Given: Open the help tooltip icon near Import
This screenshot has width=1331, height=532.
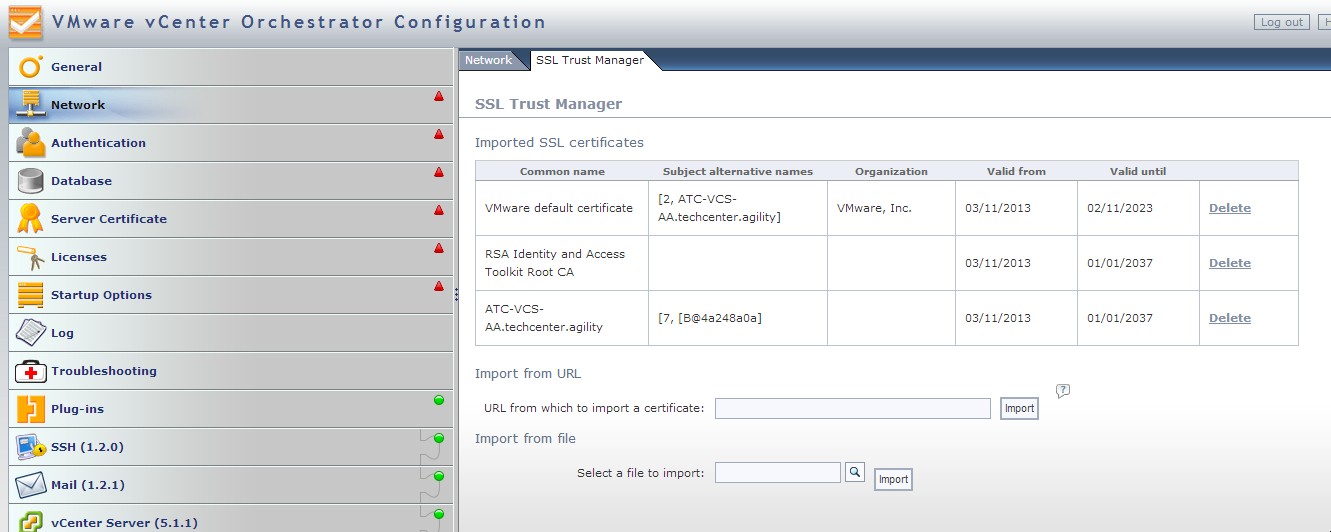Looking at the screenshot, I should tap(1062, 391).
